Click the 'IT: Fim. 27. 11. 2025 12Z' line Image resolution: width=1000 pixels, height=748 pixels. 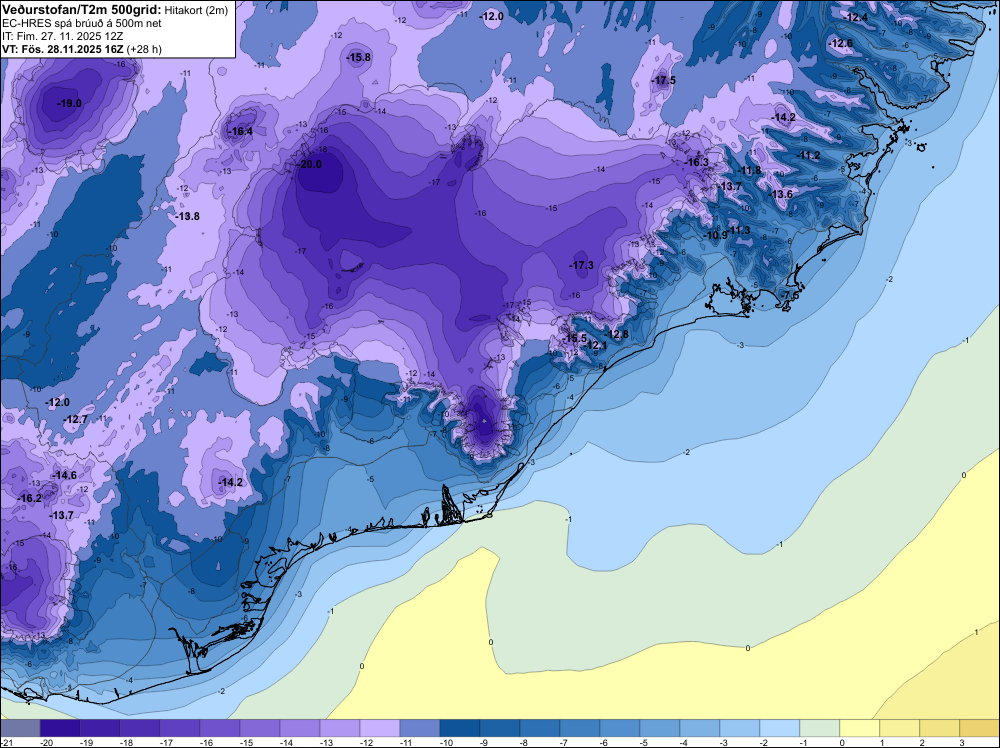(62, 36)
